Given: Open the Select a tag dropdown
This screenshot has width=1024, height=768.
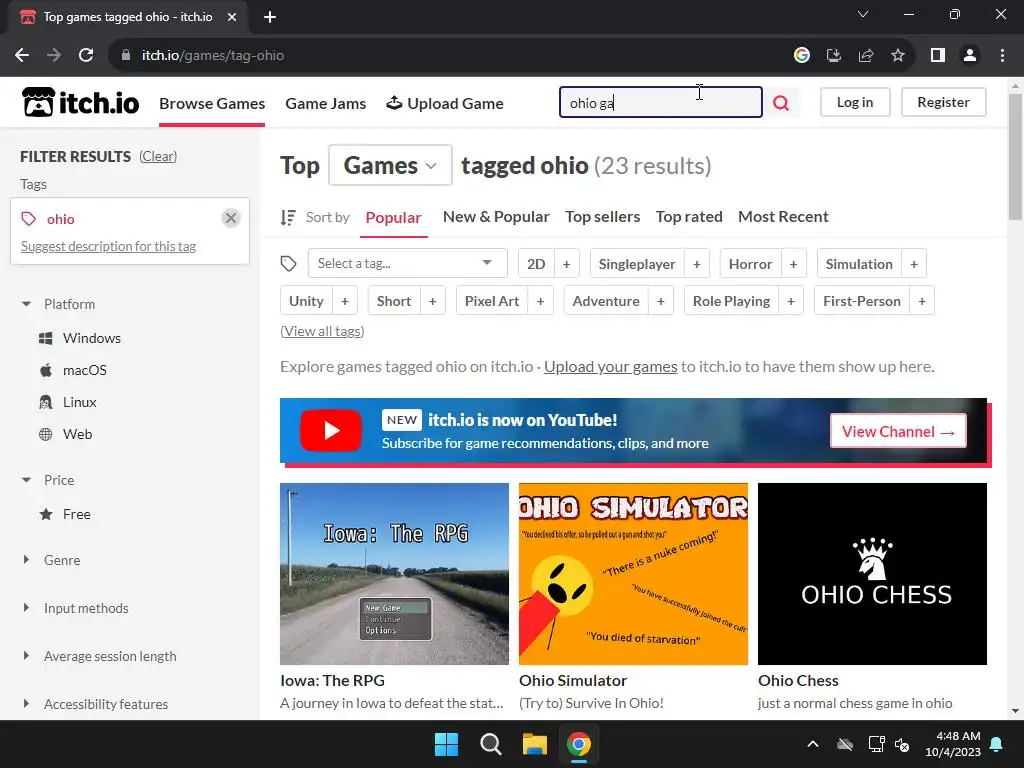Looking at the screenshot, I should (x=408, y=264).
